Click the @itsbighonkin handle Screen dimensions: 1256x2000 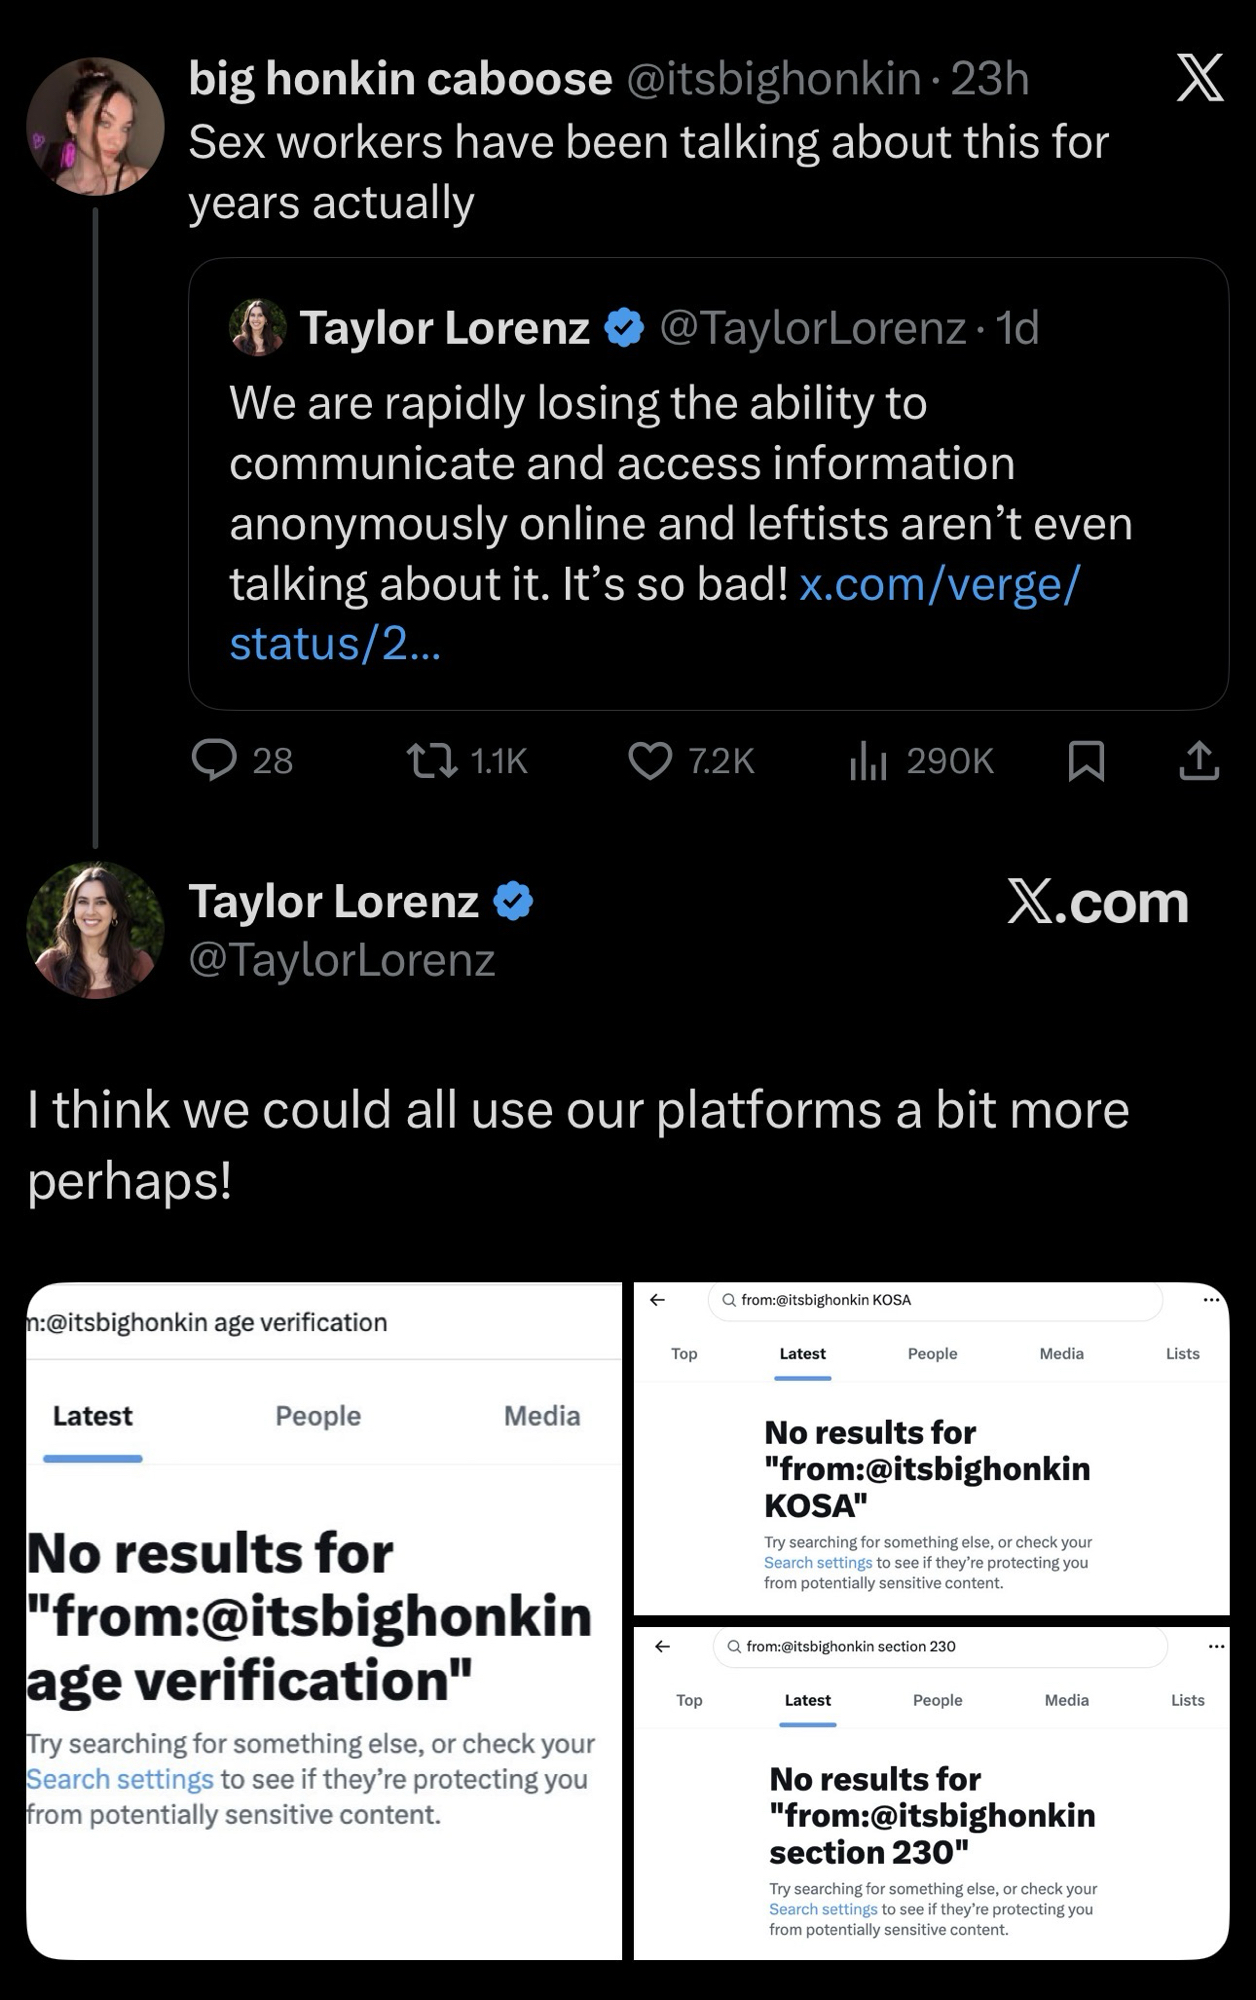pos(773,78)
